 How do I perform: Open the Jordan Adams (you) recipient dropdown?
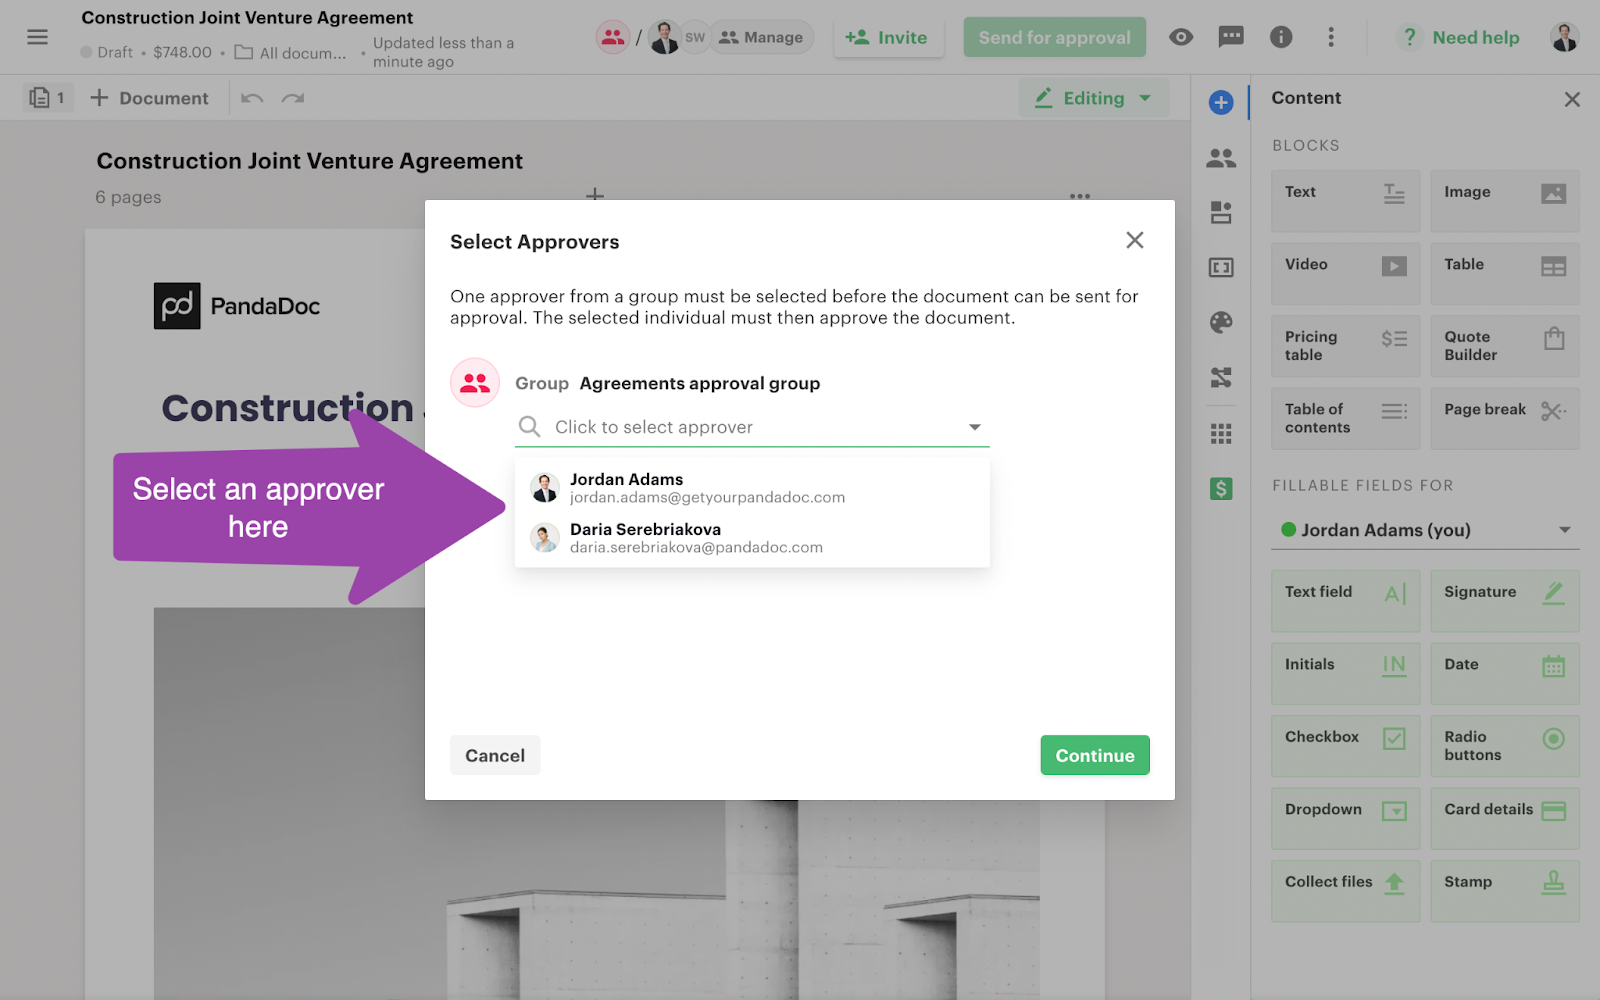(1425, 530)
